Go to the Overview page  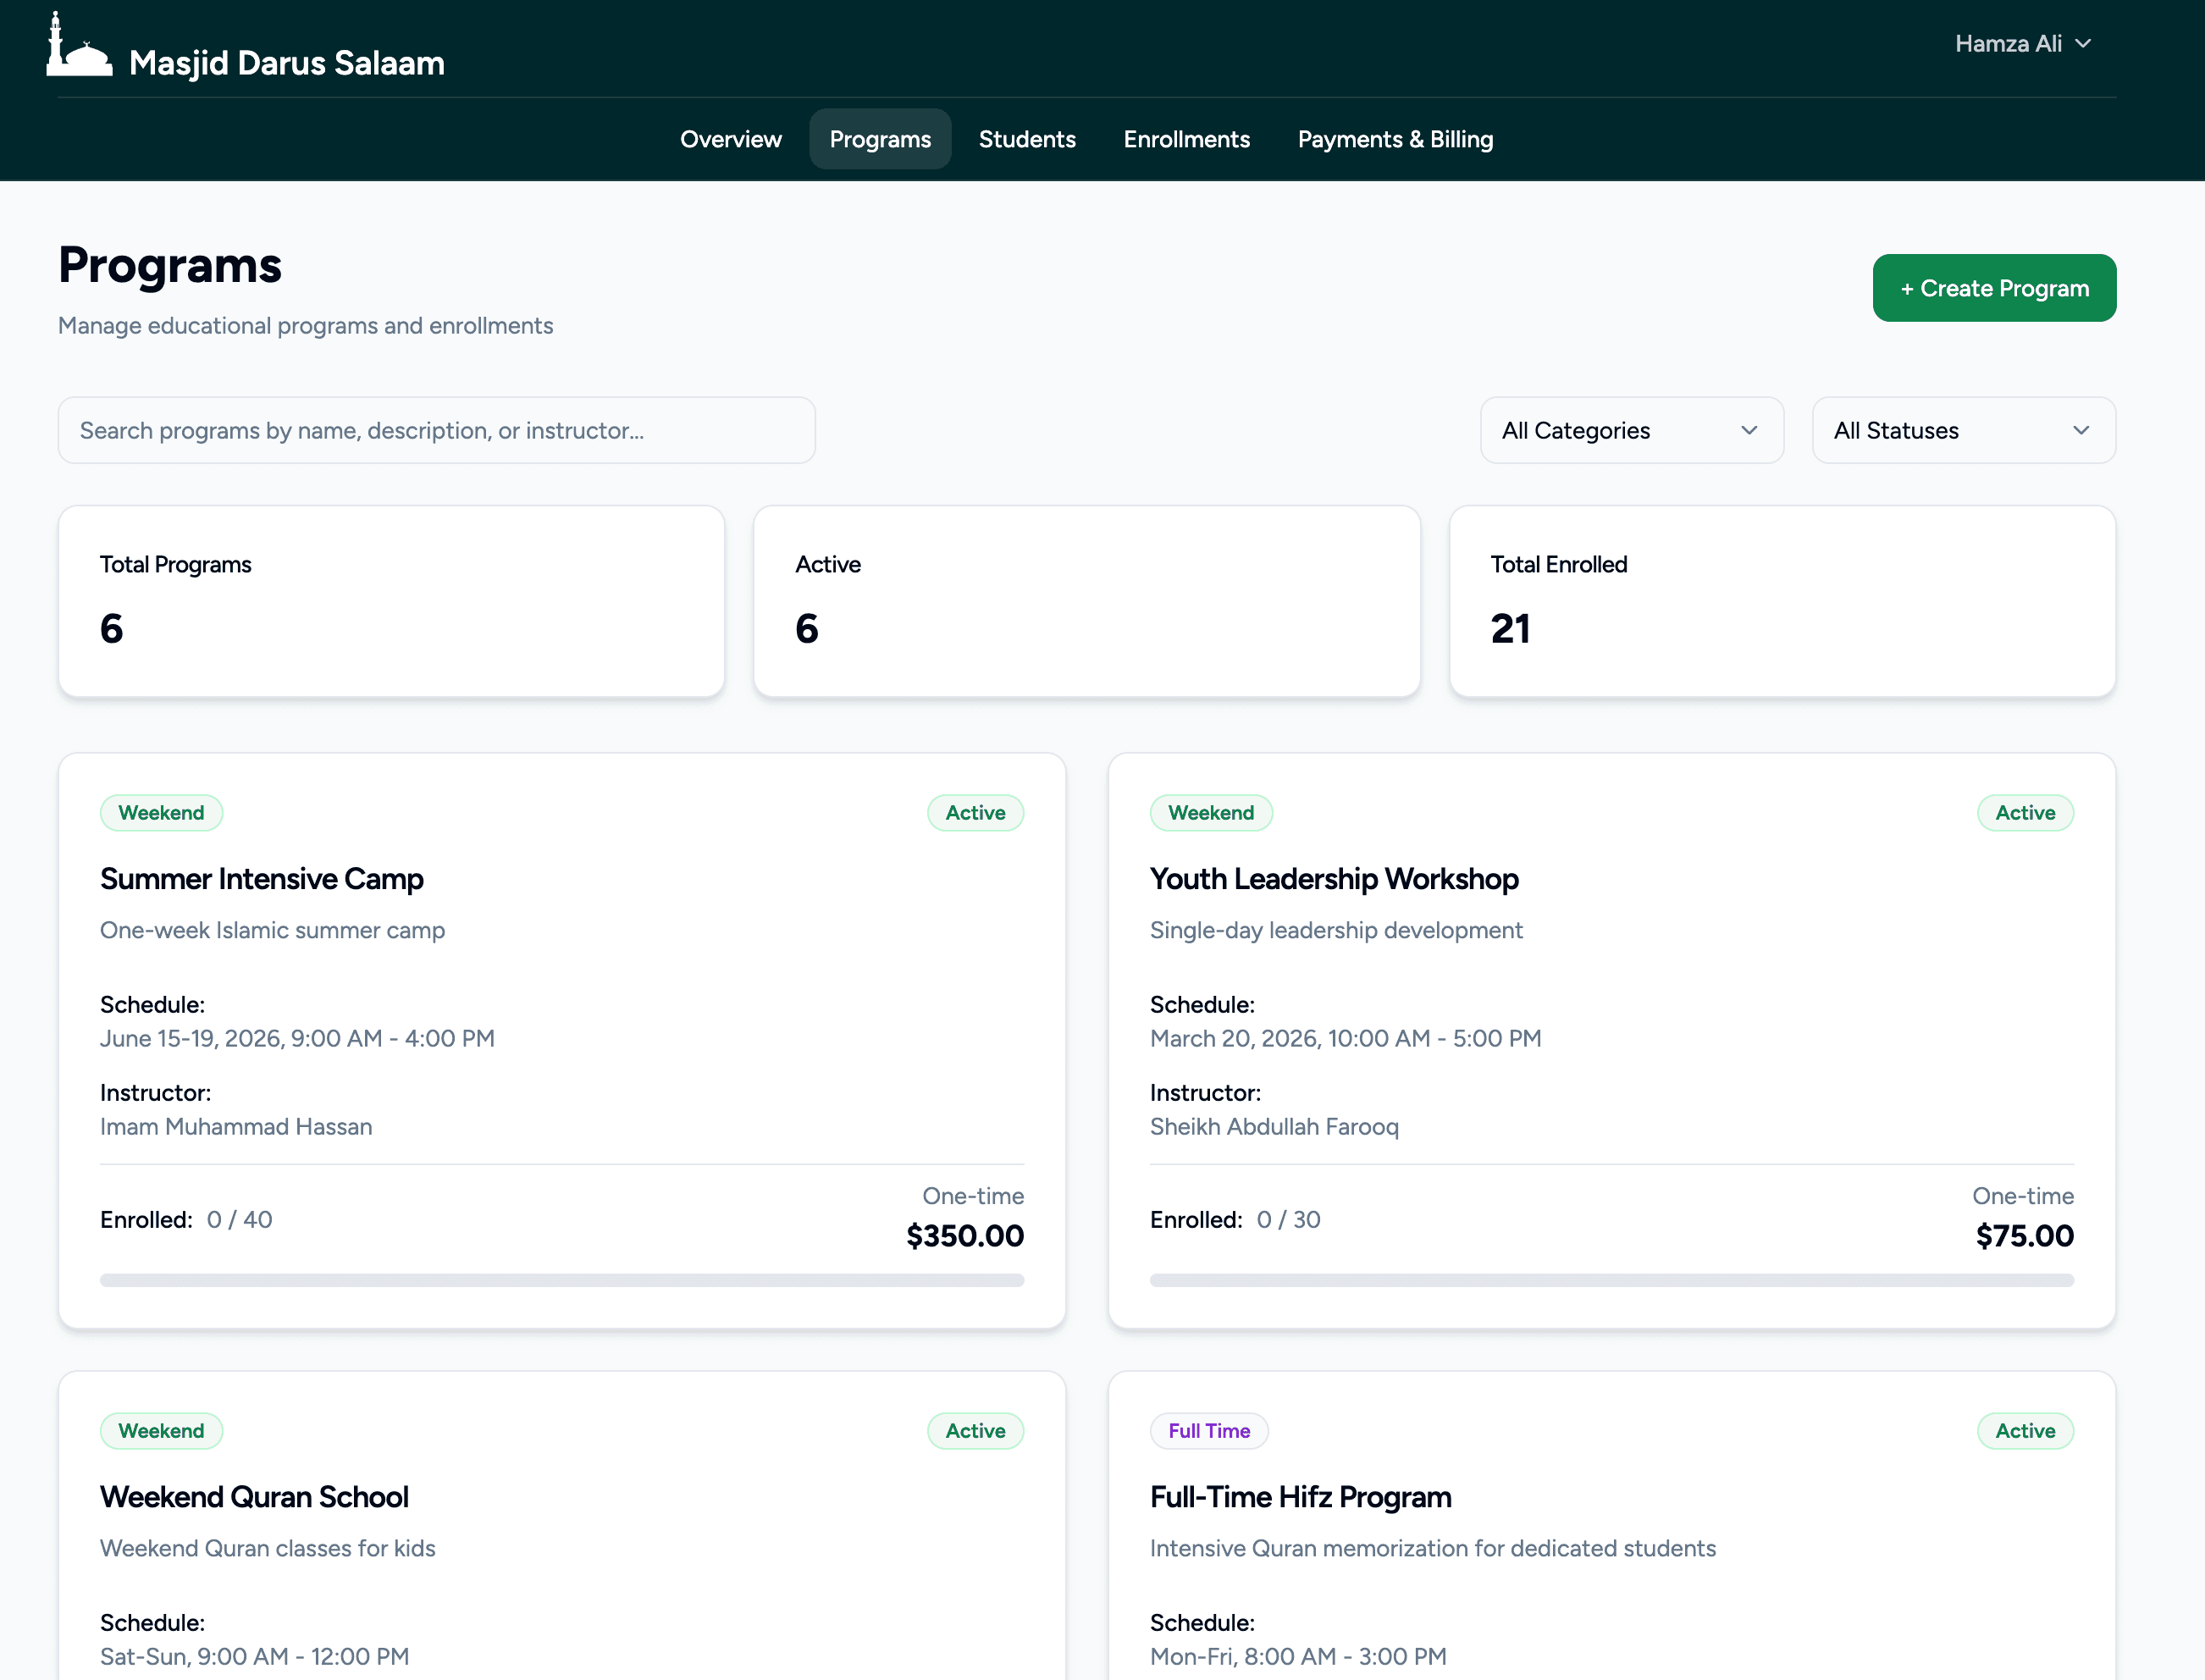[x=731, y=139]
